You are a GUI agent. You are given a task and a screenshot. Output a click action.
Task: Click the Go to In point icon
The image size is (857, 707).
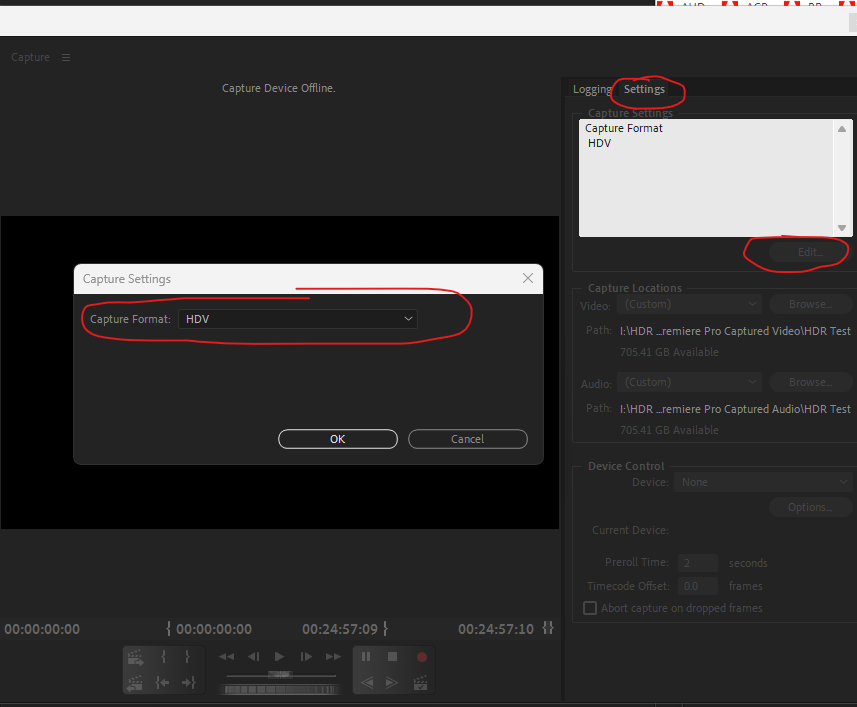pyautogui.click(x=162, y=682)
